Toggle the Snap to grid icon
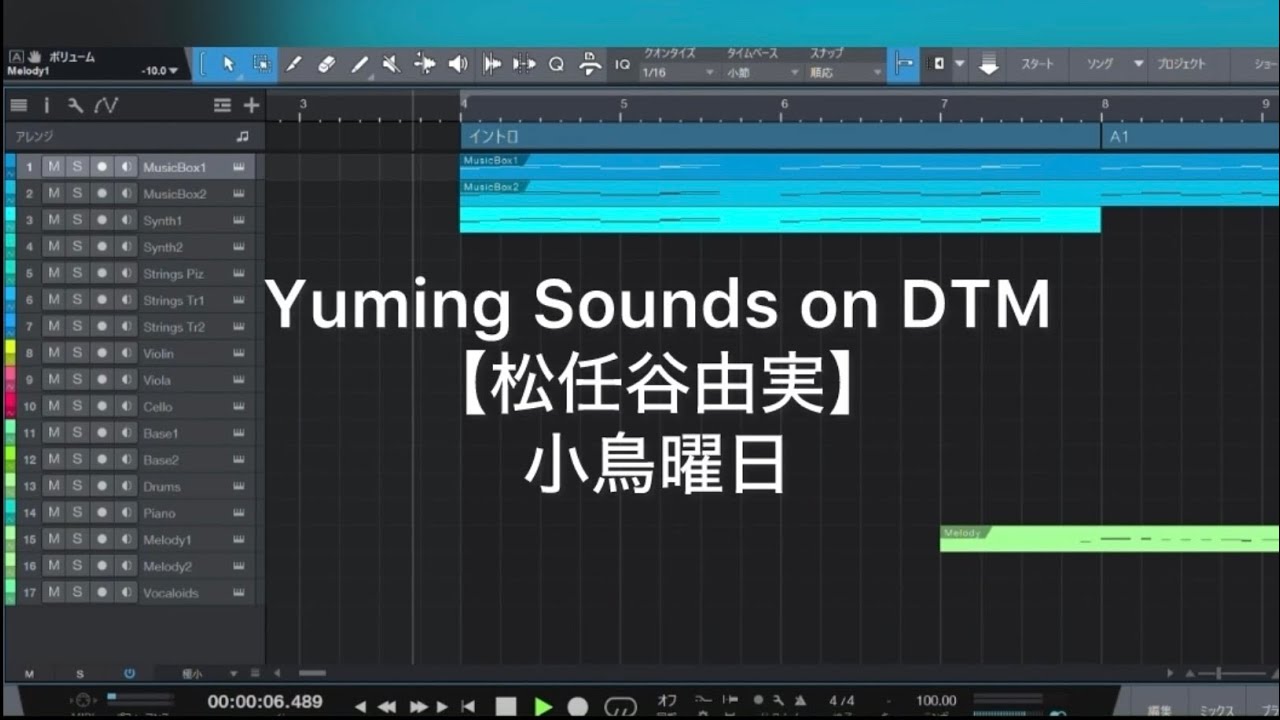Screen dimensions: 1280x720 point(903,64)
